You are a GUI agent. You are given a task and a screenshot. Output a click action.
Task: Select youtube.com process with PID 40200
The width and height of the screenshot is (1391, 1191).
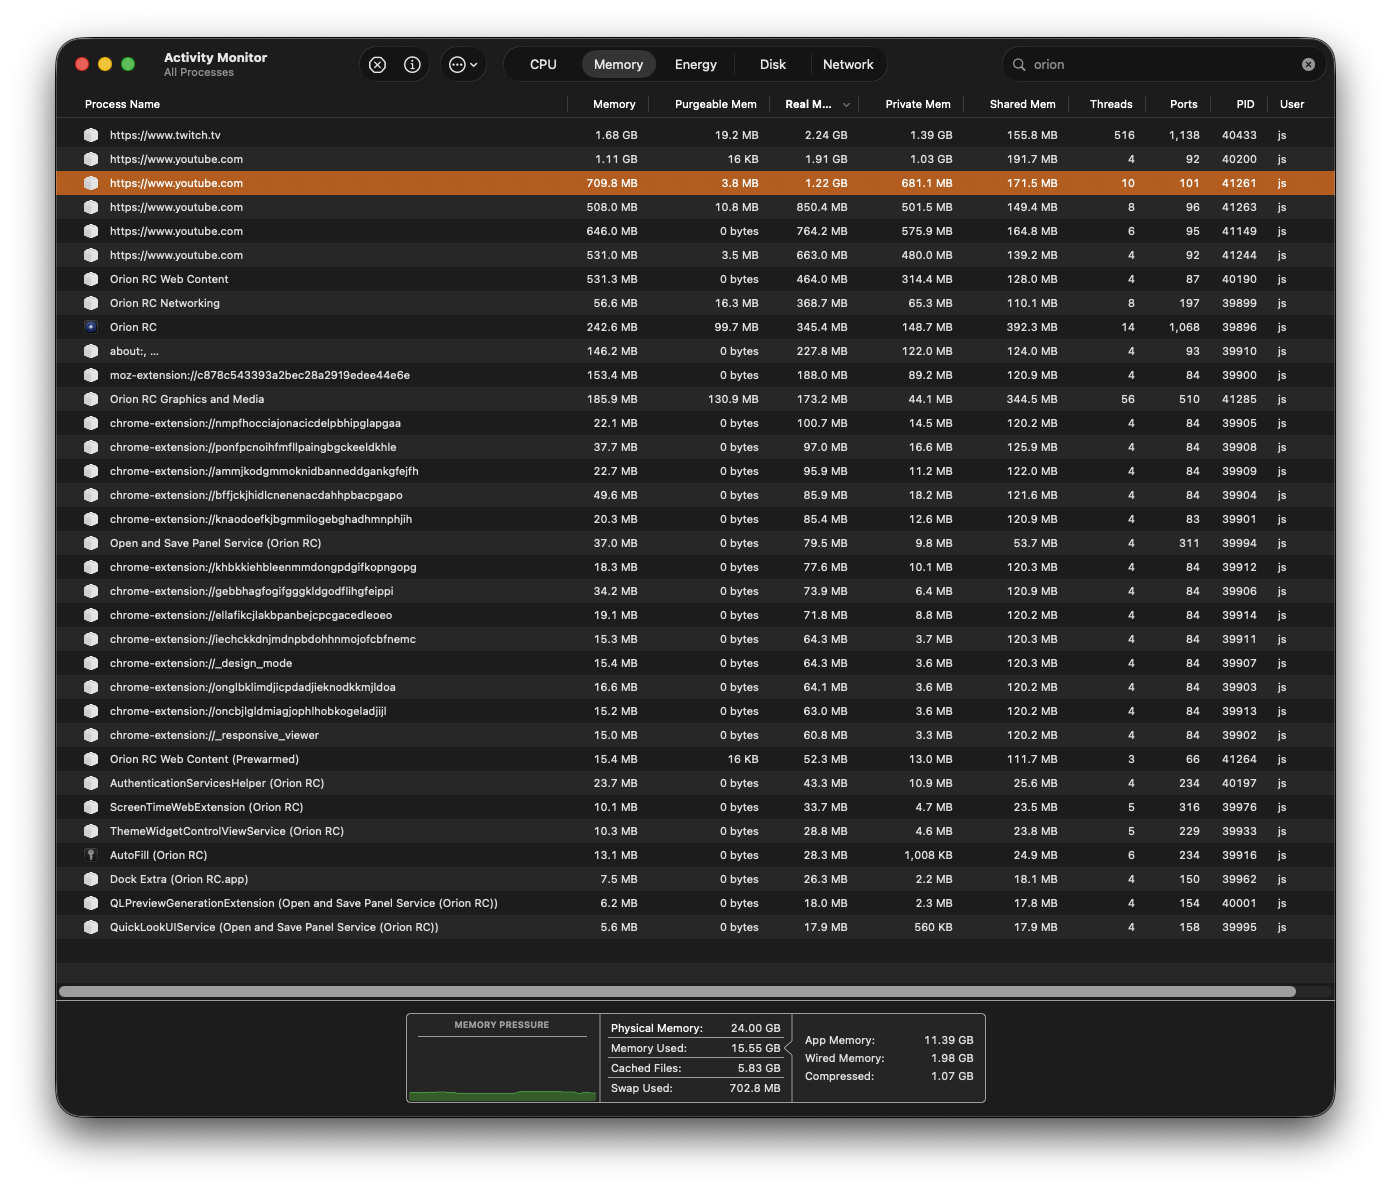click(x=695, y=159)
